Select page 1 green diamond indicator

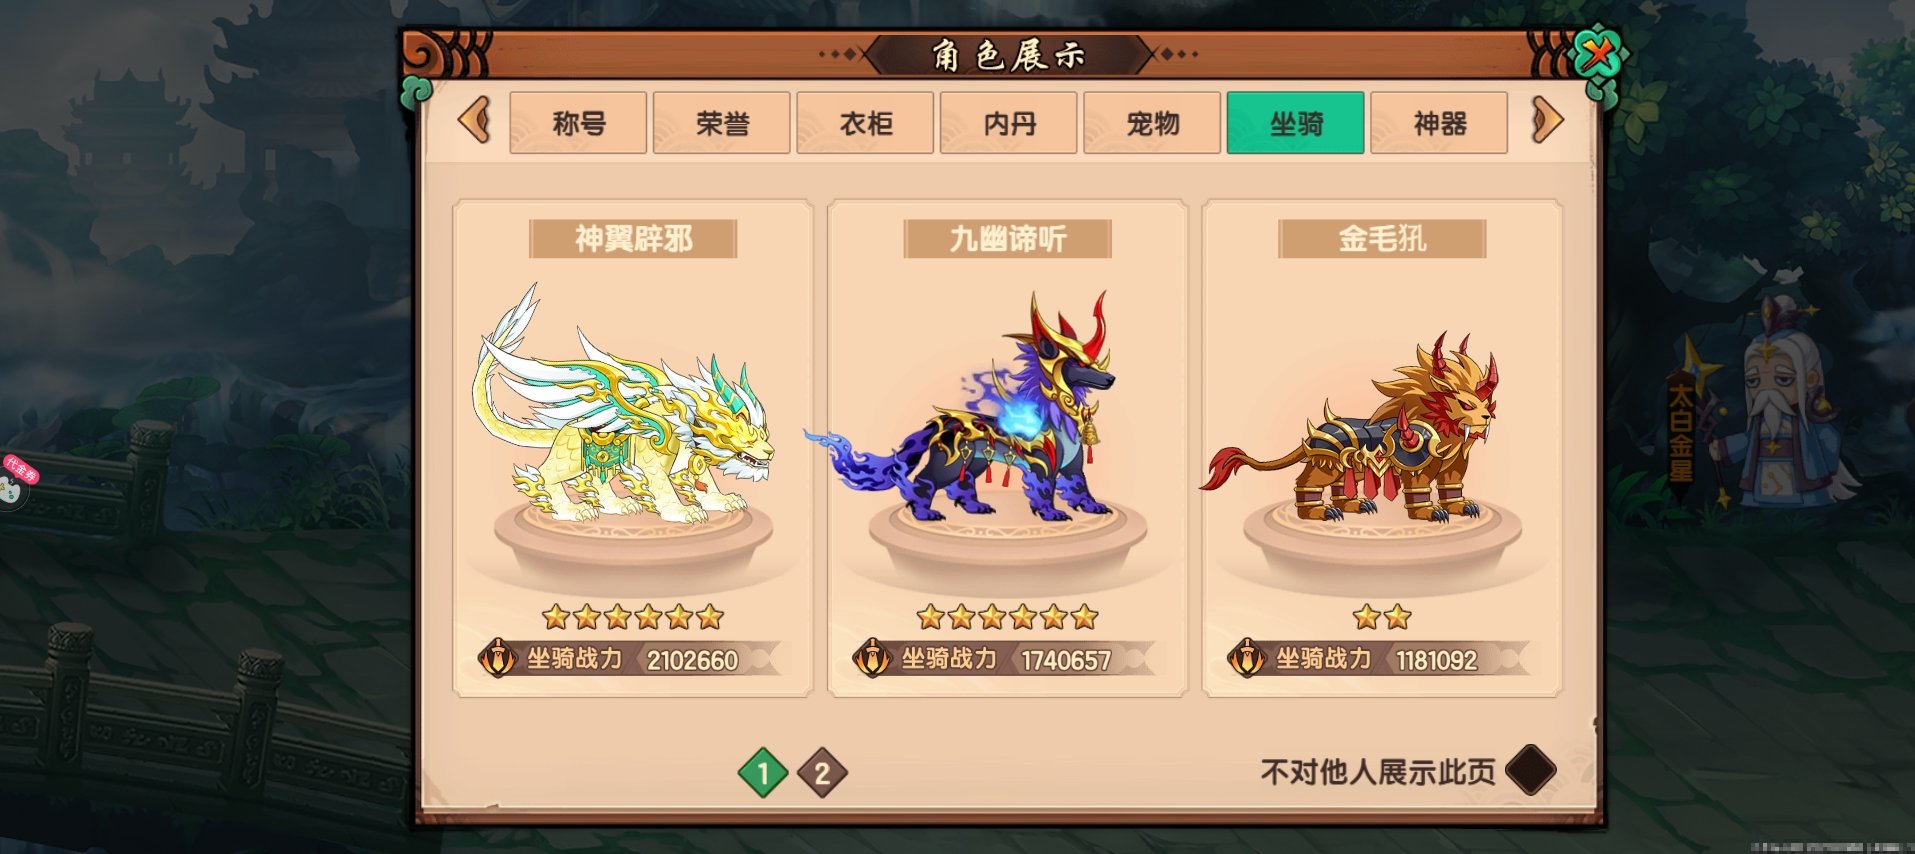click(x=763, y=773)
